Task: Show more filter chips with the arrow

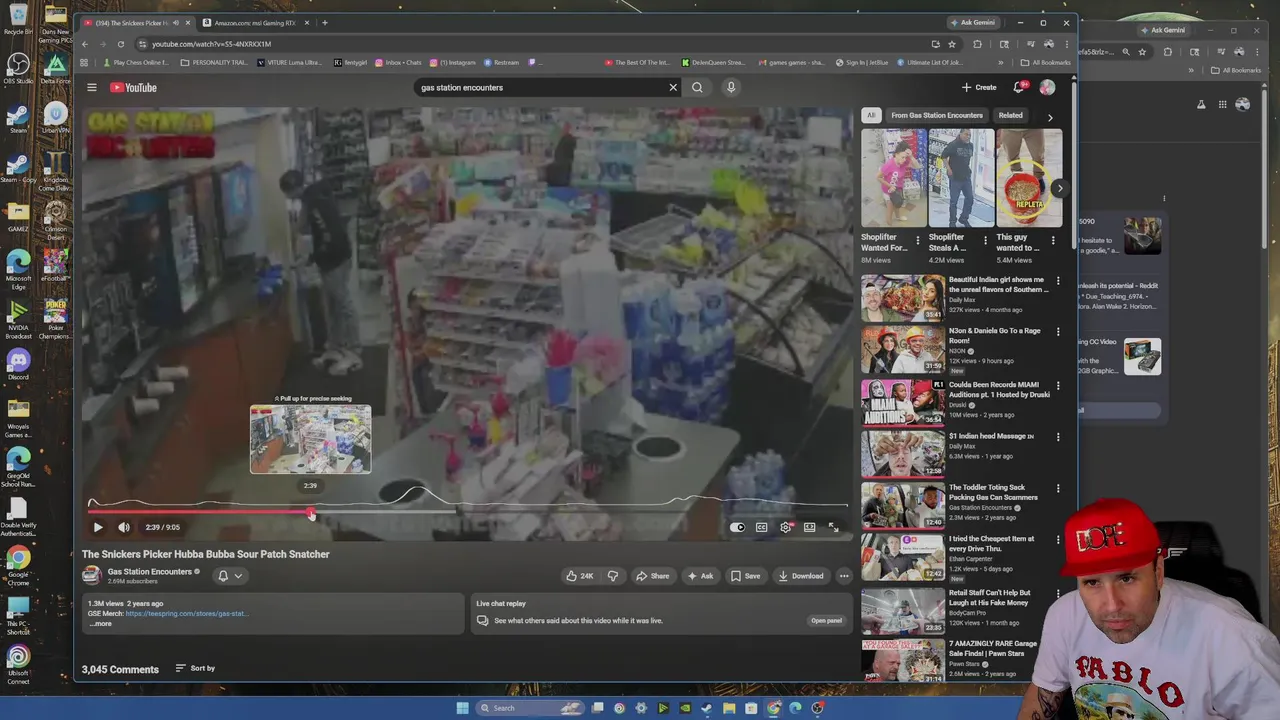Action: (x=1049, y=117)
